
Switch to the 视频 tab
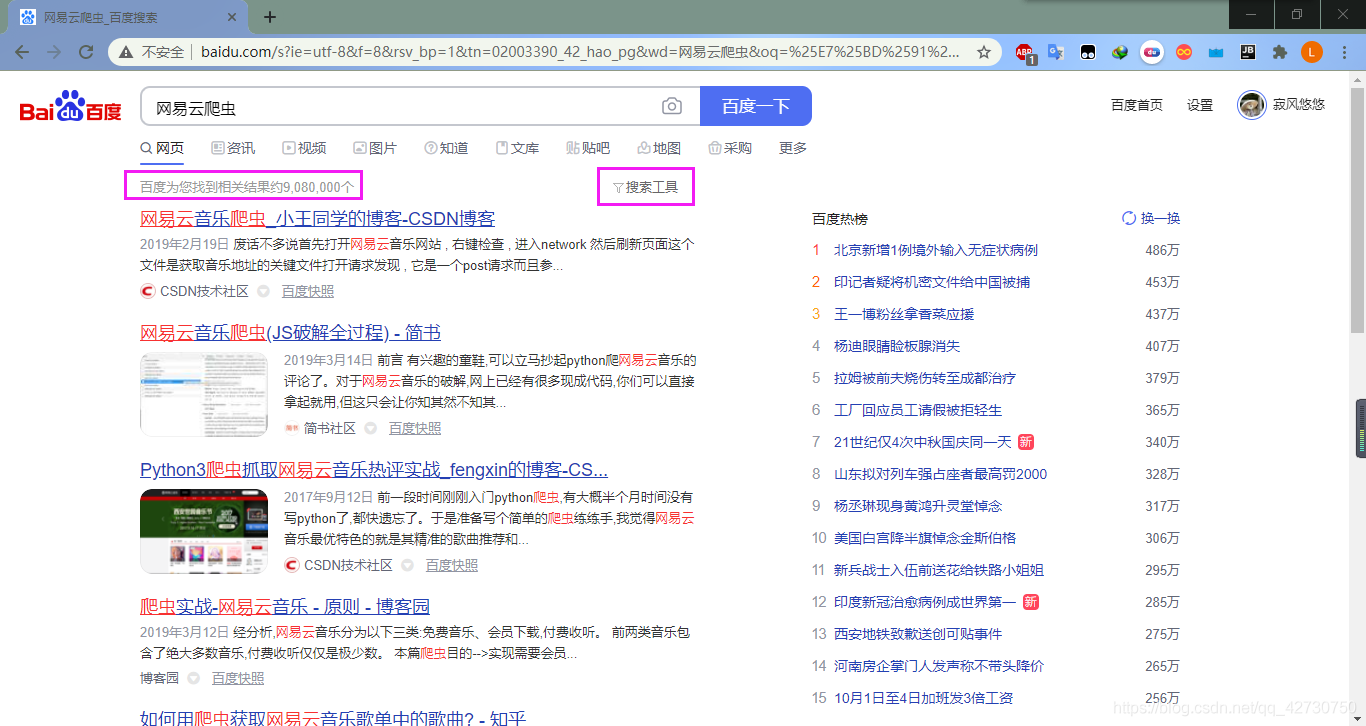click(x=304, y=148)
